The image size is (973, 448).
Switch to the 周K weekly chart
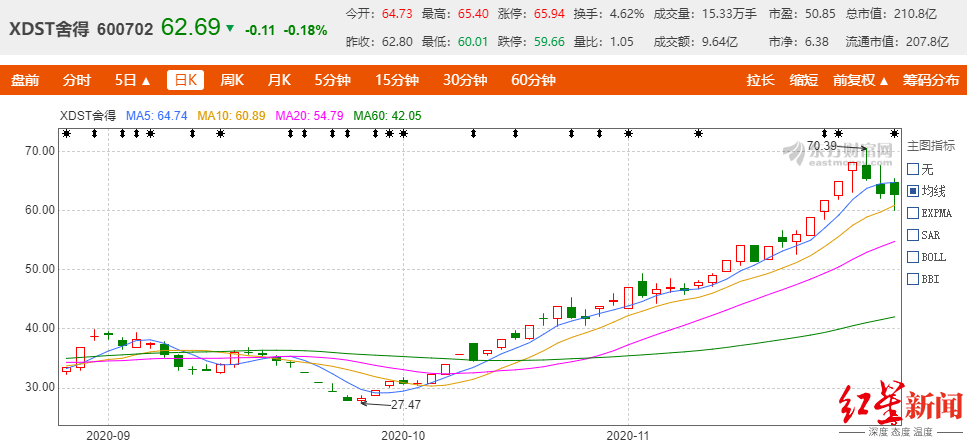coord(232,80)
